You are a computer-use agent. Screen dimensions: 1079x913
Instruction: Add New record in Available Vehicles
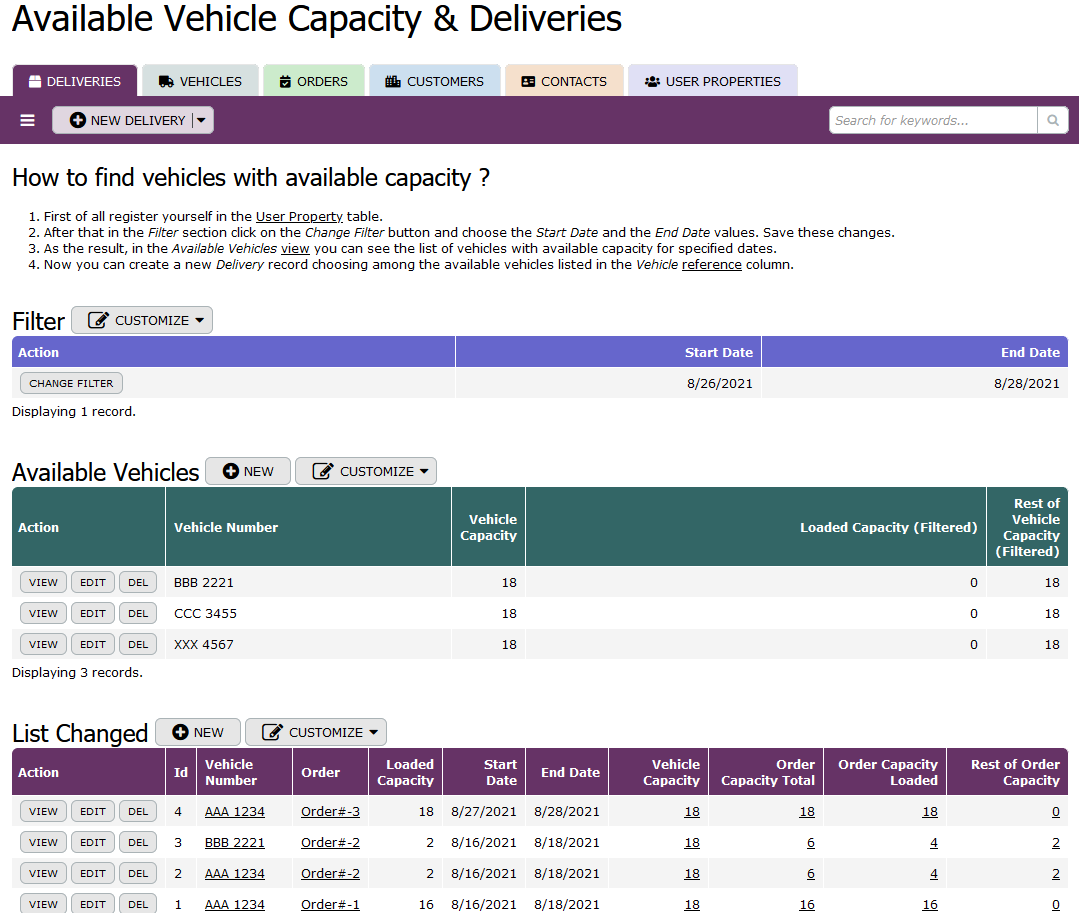247,471
